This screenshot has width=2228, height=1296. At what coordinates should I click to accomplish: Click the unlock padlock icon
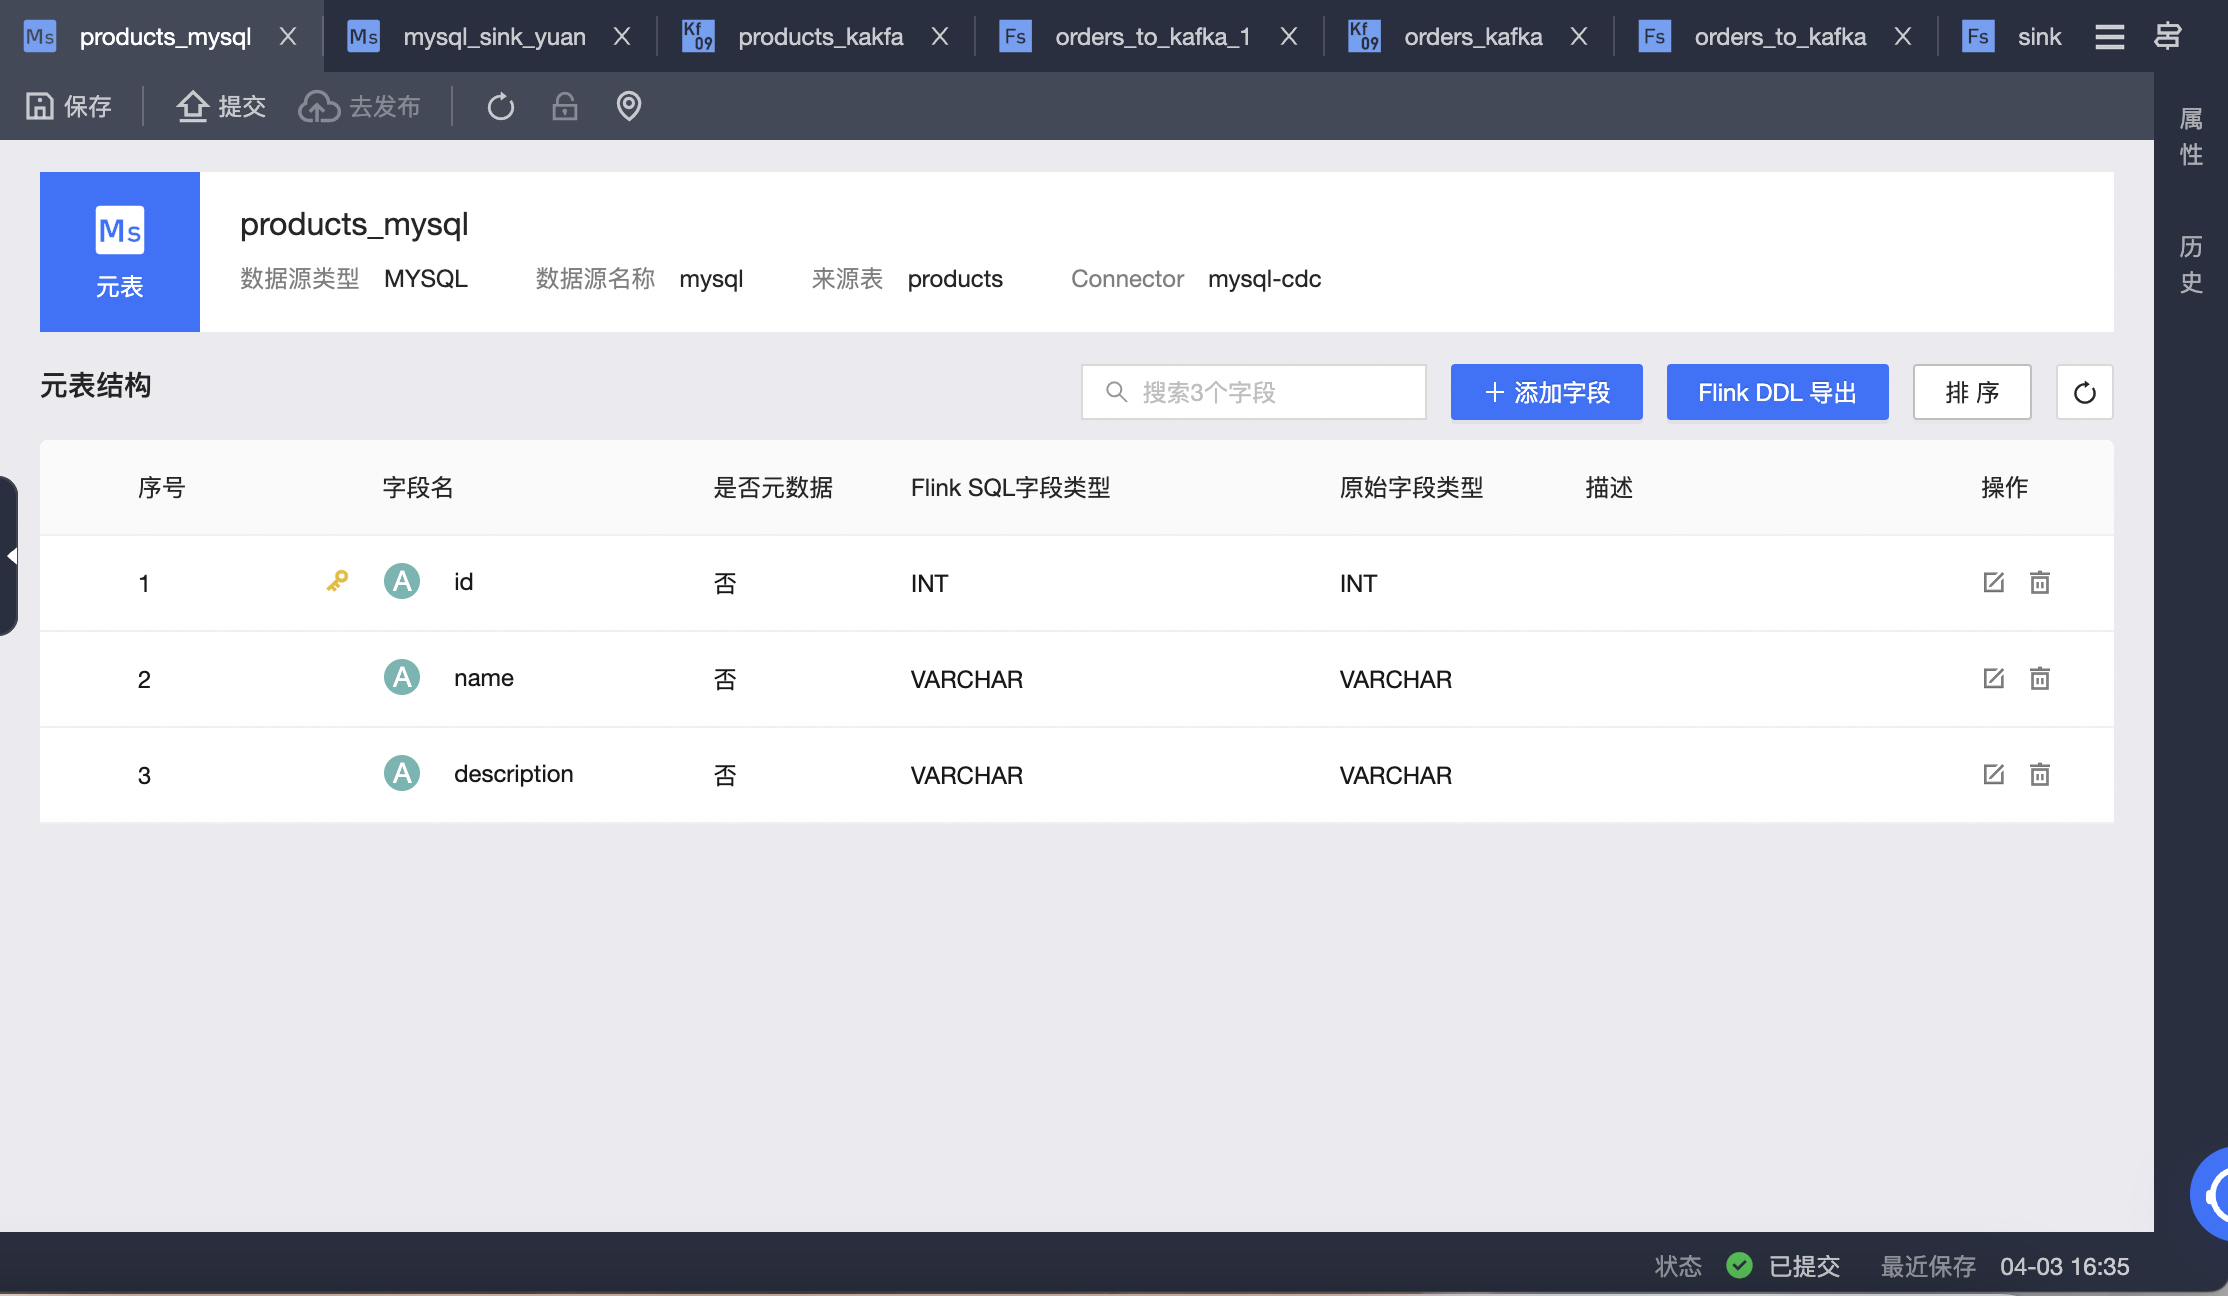(565, 106)
